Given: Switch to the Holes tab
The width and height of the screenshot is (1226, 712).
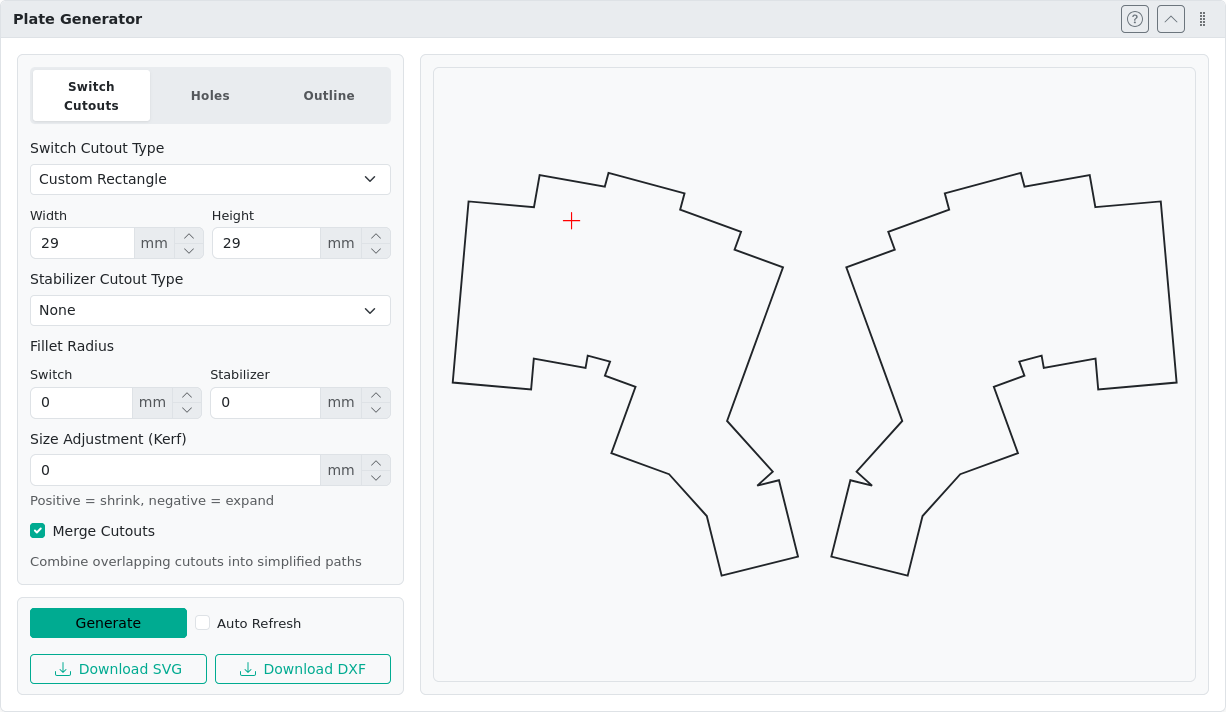Looking at the screenshot, I should tap(210, 96).
